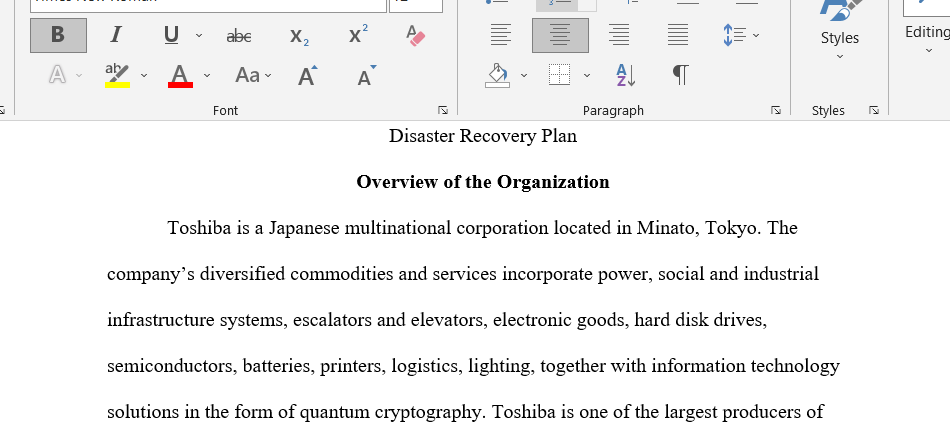
Task: Click the font size box
Action: [416, 4]
